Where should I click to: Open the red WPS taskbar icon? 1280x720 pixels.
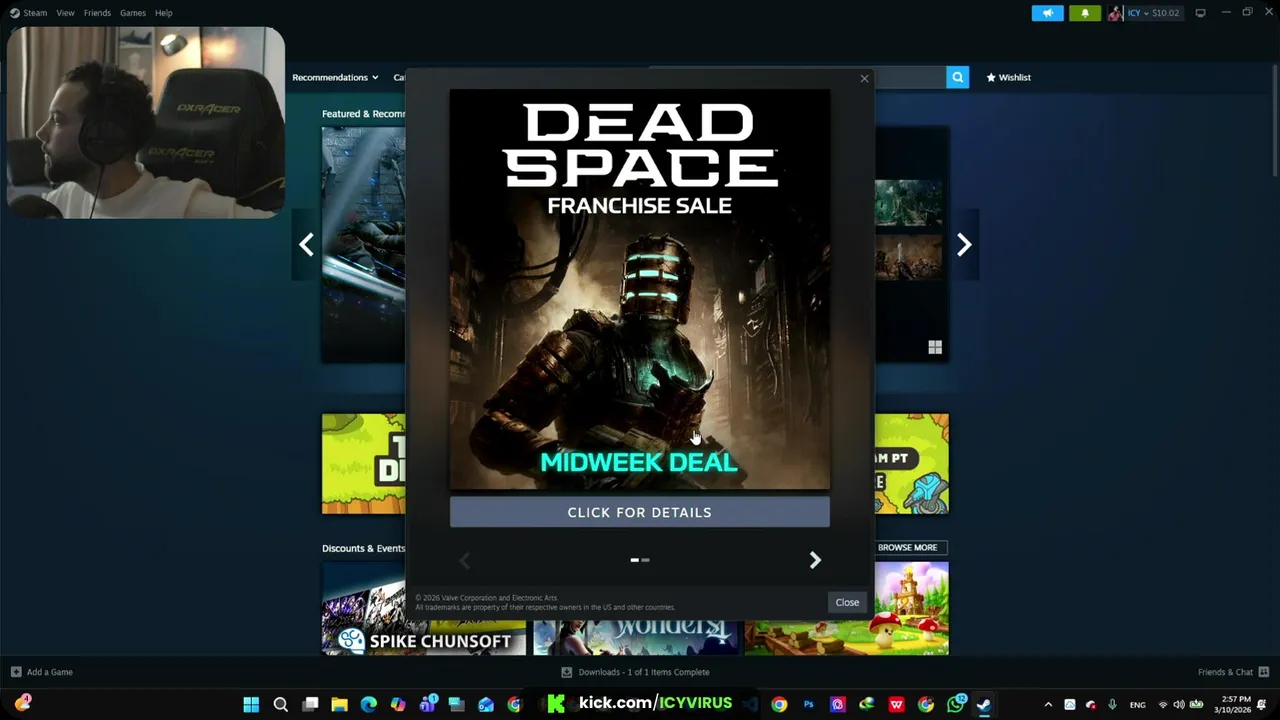click(896, 704)
